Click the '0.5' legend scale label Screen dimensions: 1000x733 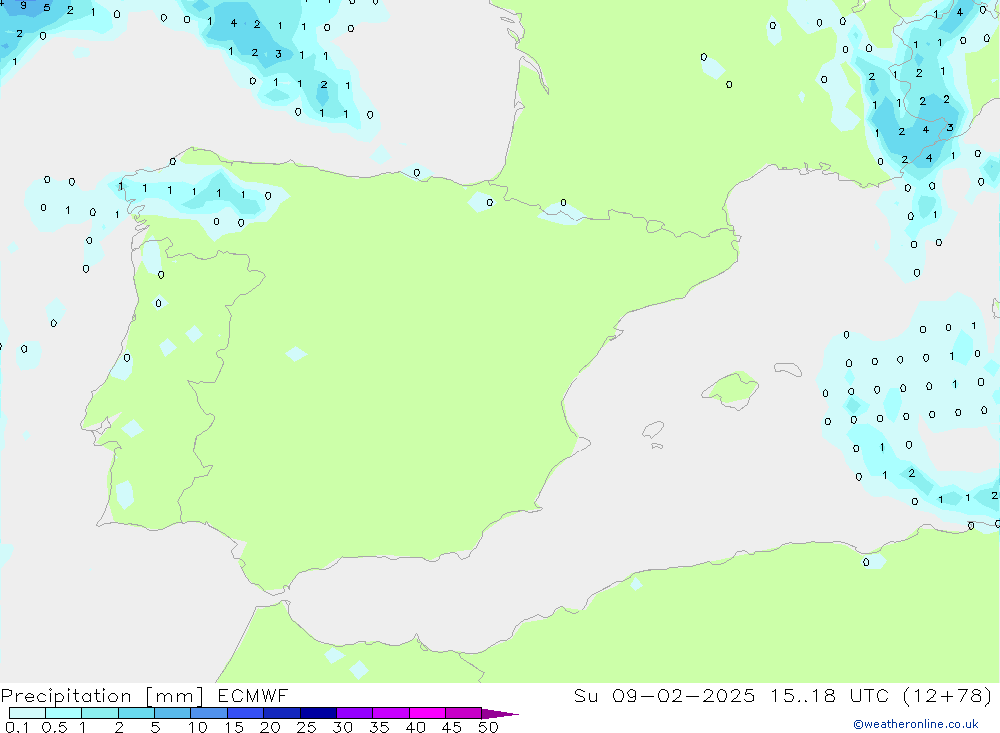click(54, 727)
